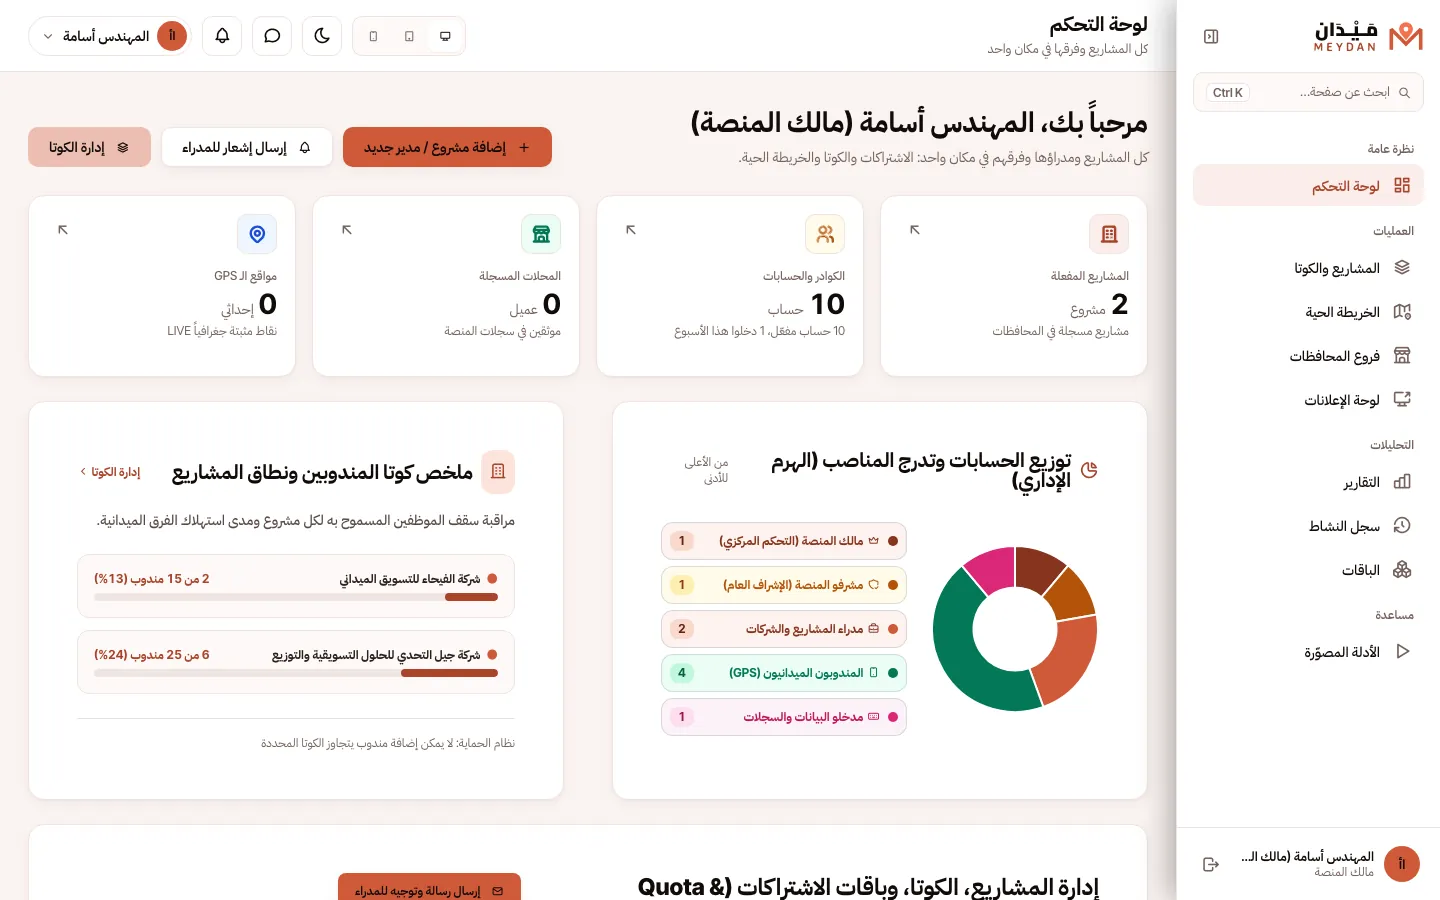Toggle dark mode moon icon
Screen dimensions: 1440x900
[x=322, y=36]
